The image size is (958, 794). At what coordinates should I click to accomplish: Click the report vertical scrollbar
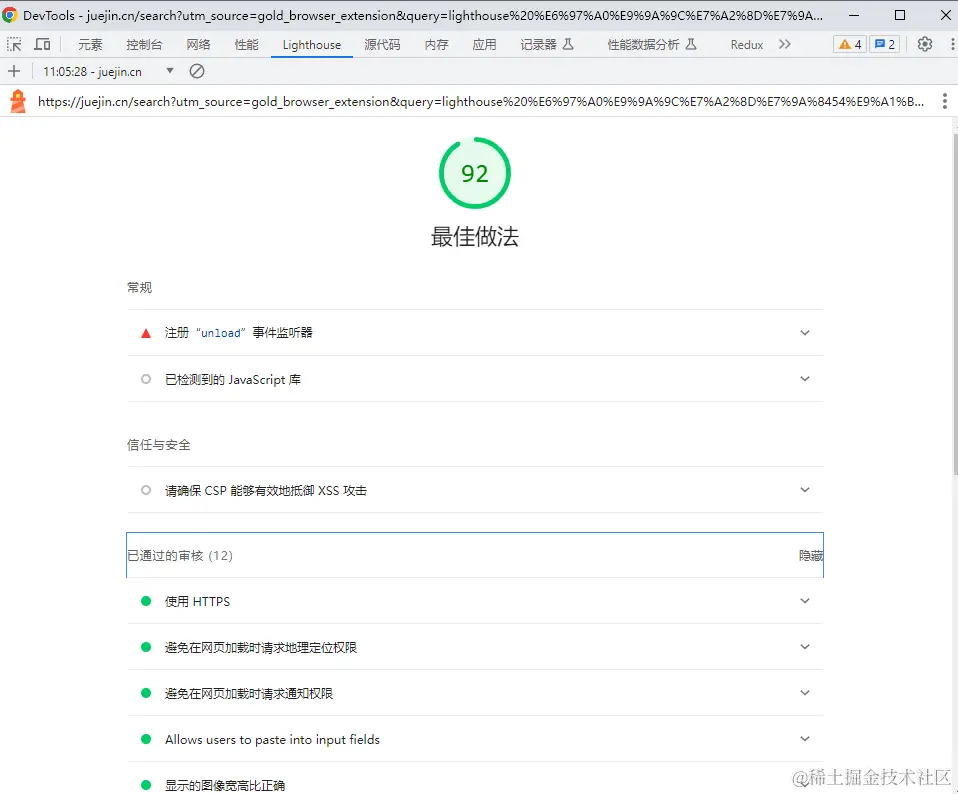pyautogui.click(x=954, y=303)
